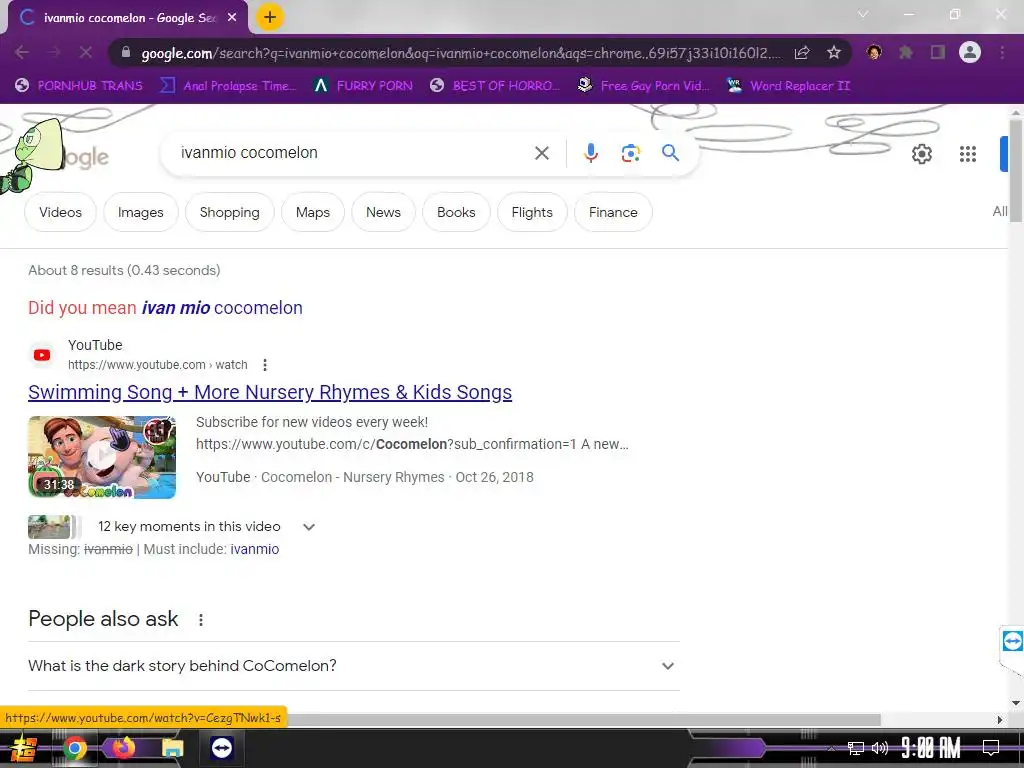Expand 'What is the dark story behind CoComelon?'
The height and width of the screenshot is (768, 1024).
(353, 665)
